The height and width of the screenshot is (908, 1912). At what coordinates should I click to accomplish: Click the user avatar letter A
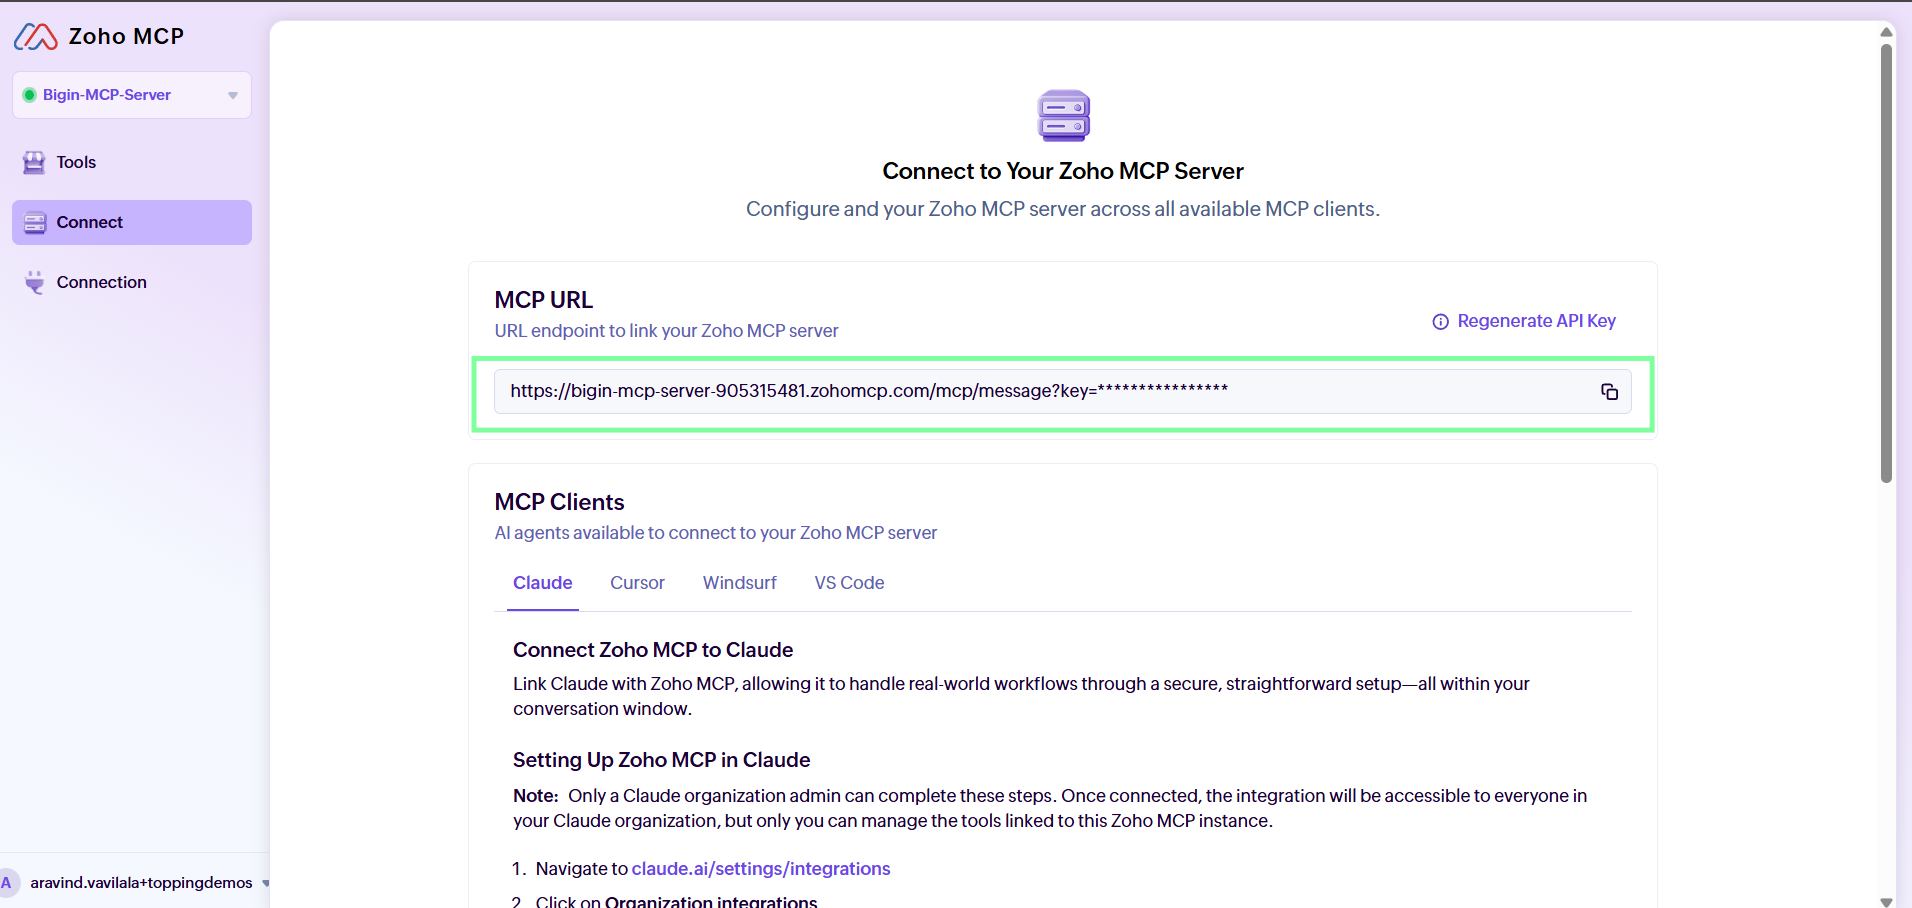tap(8, 883)
